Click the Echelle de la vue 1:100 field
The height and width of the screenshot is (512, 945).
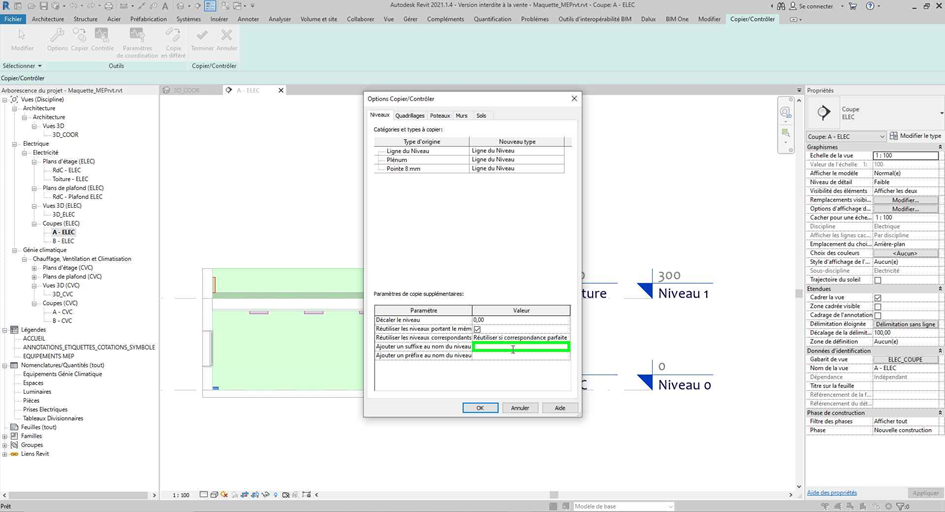[905, 155]
